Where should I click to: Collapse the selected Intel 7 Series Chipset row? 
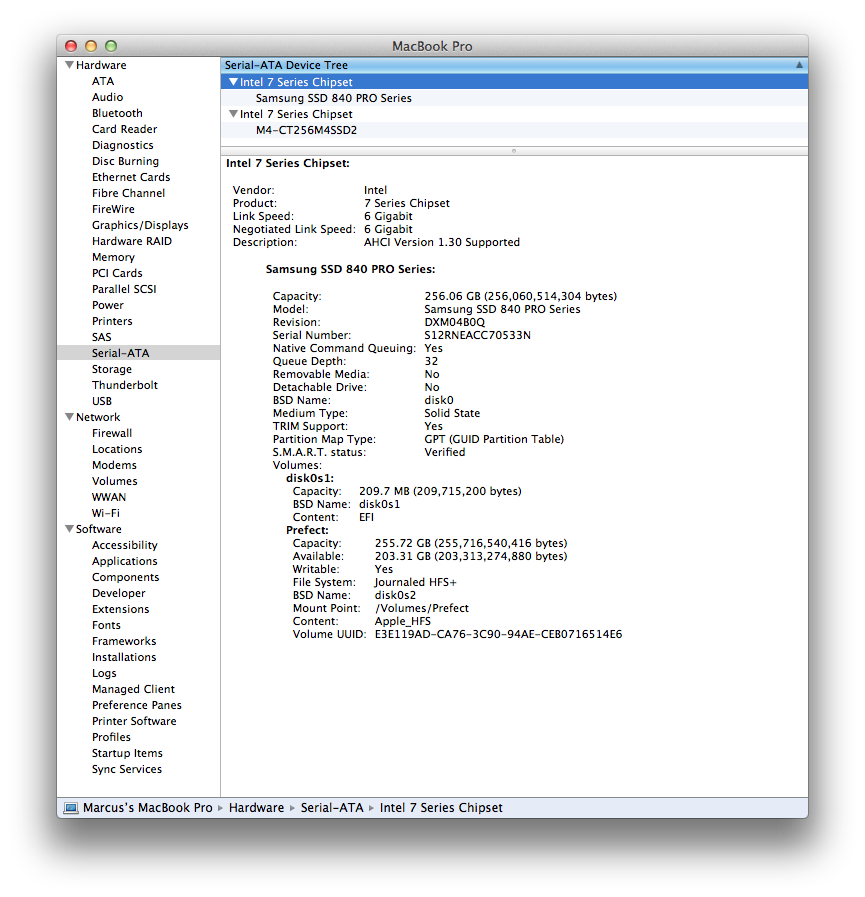pyautogui.click(x=233, y=82)
